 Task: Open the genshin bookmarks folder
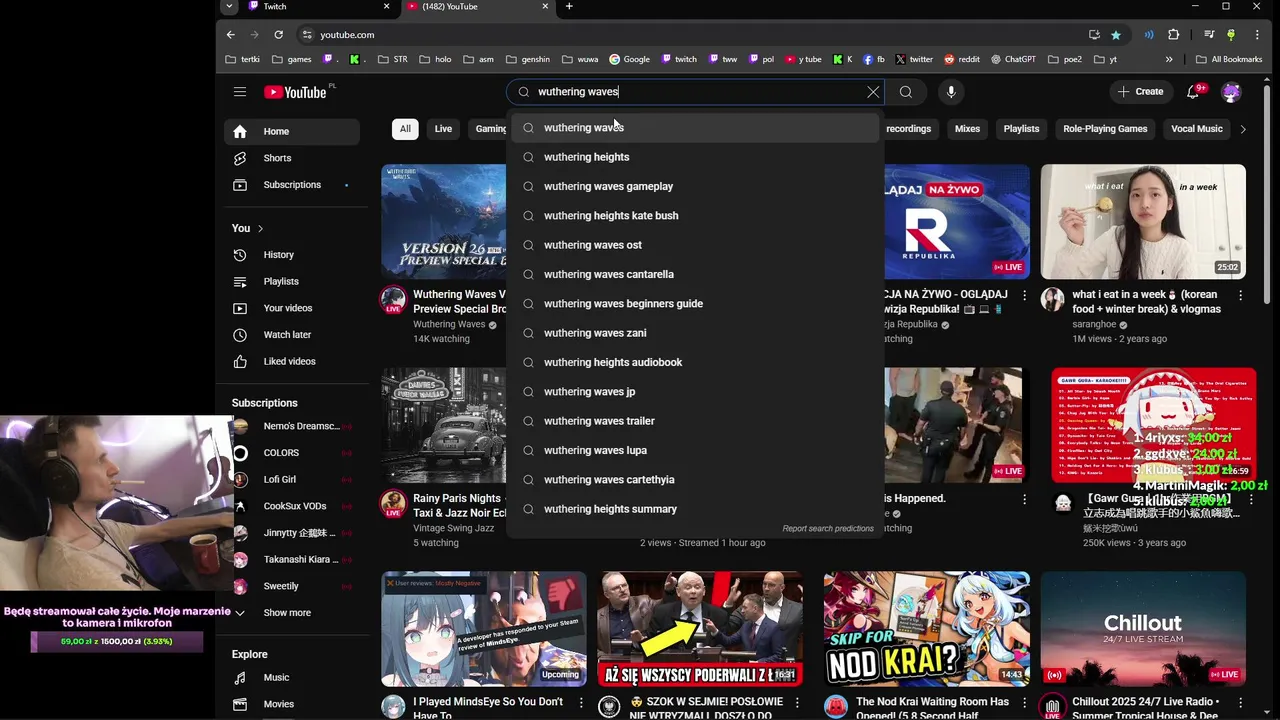click(x=528, y=59)
